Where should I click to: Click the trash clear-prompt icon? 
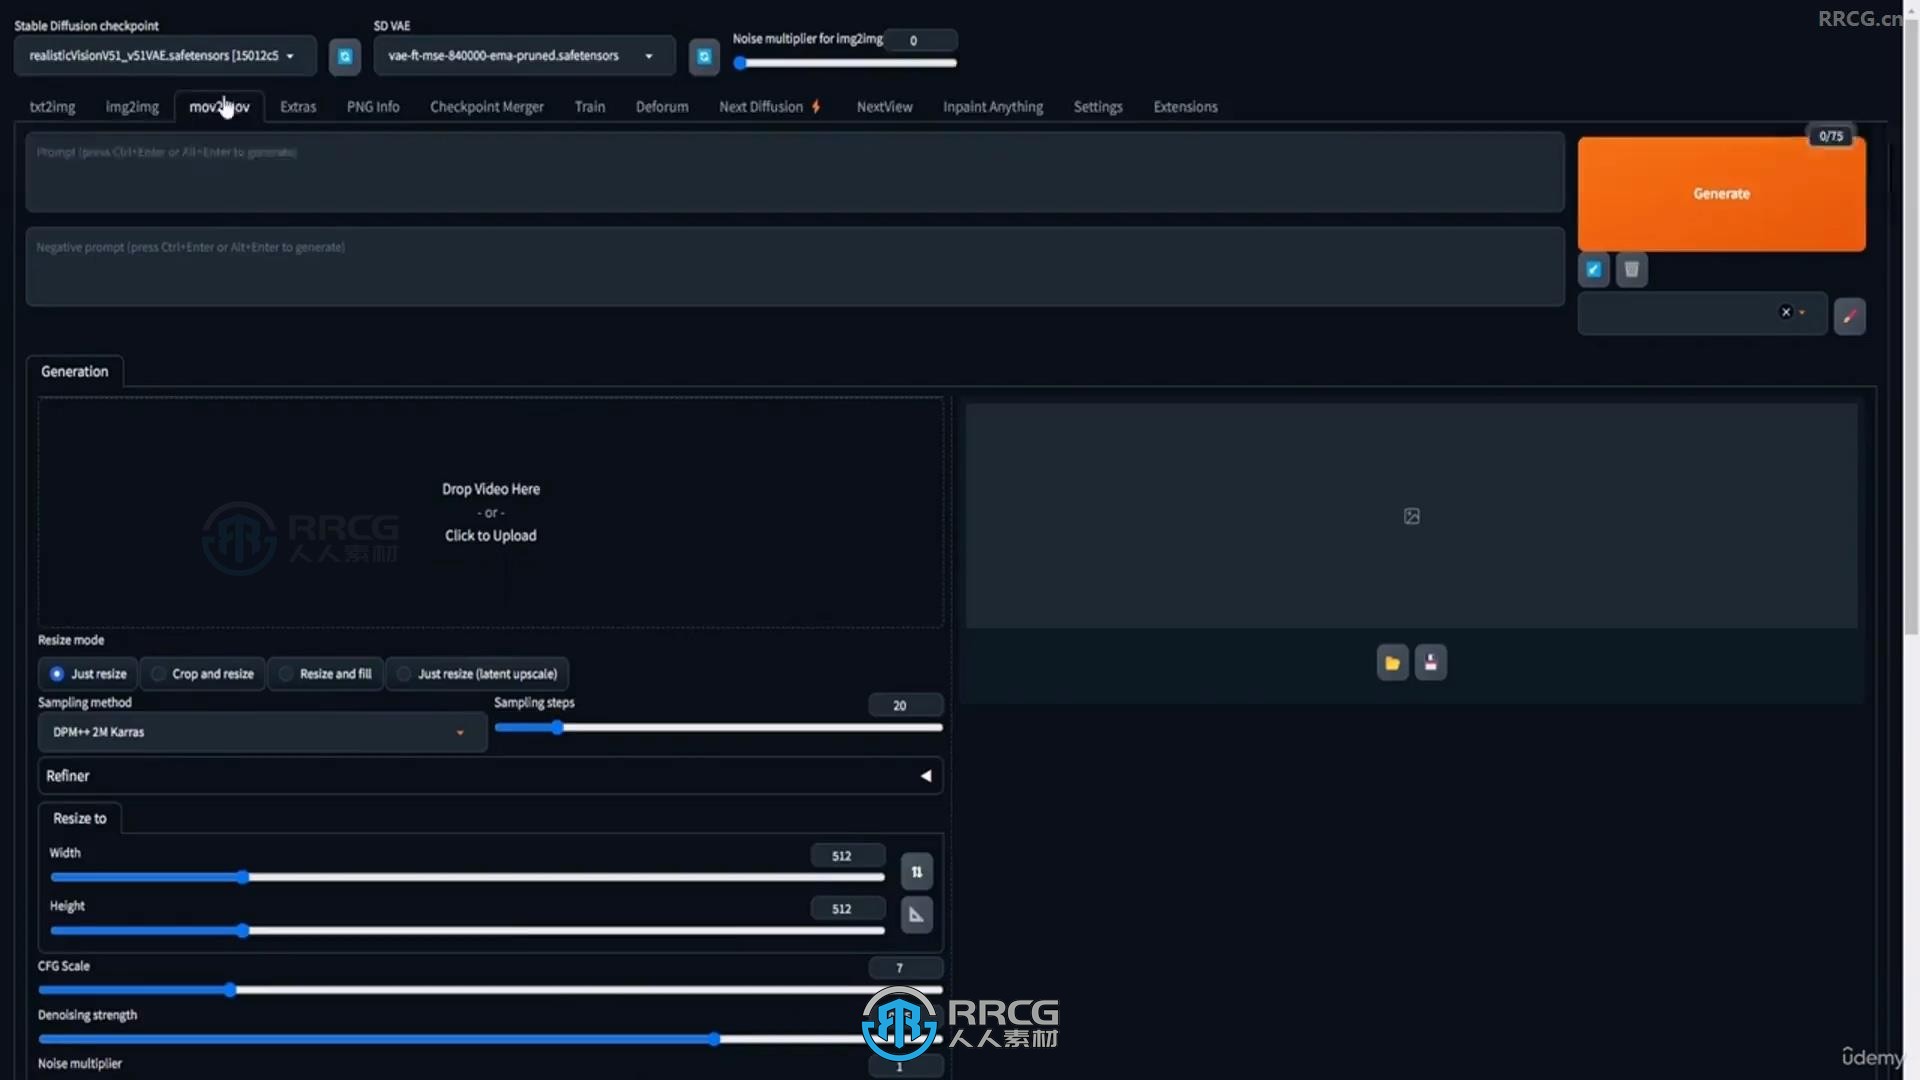point(1632,269)
